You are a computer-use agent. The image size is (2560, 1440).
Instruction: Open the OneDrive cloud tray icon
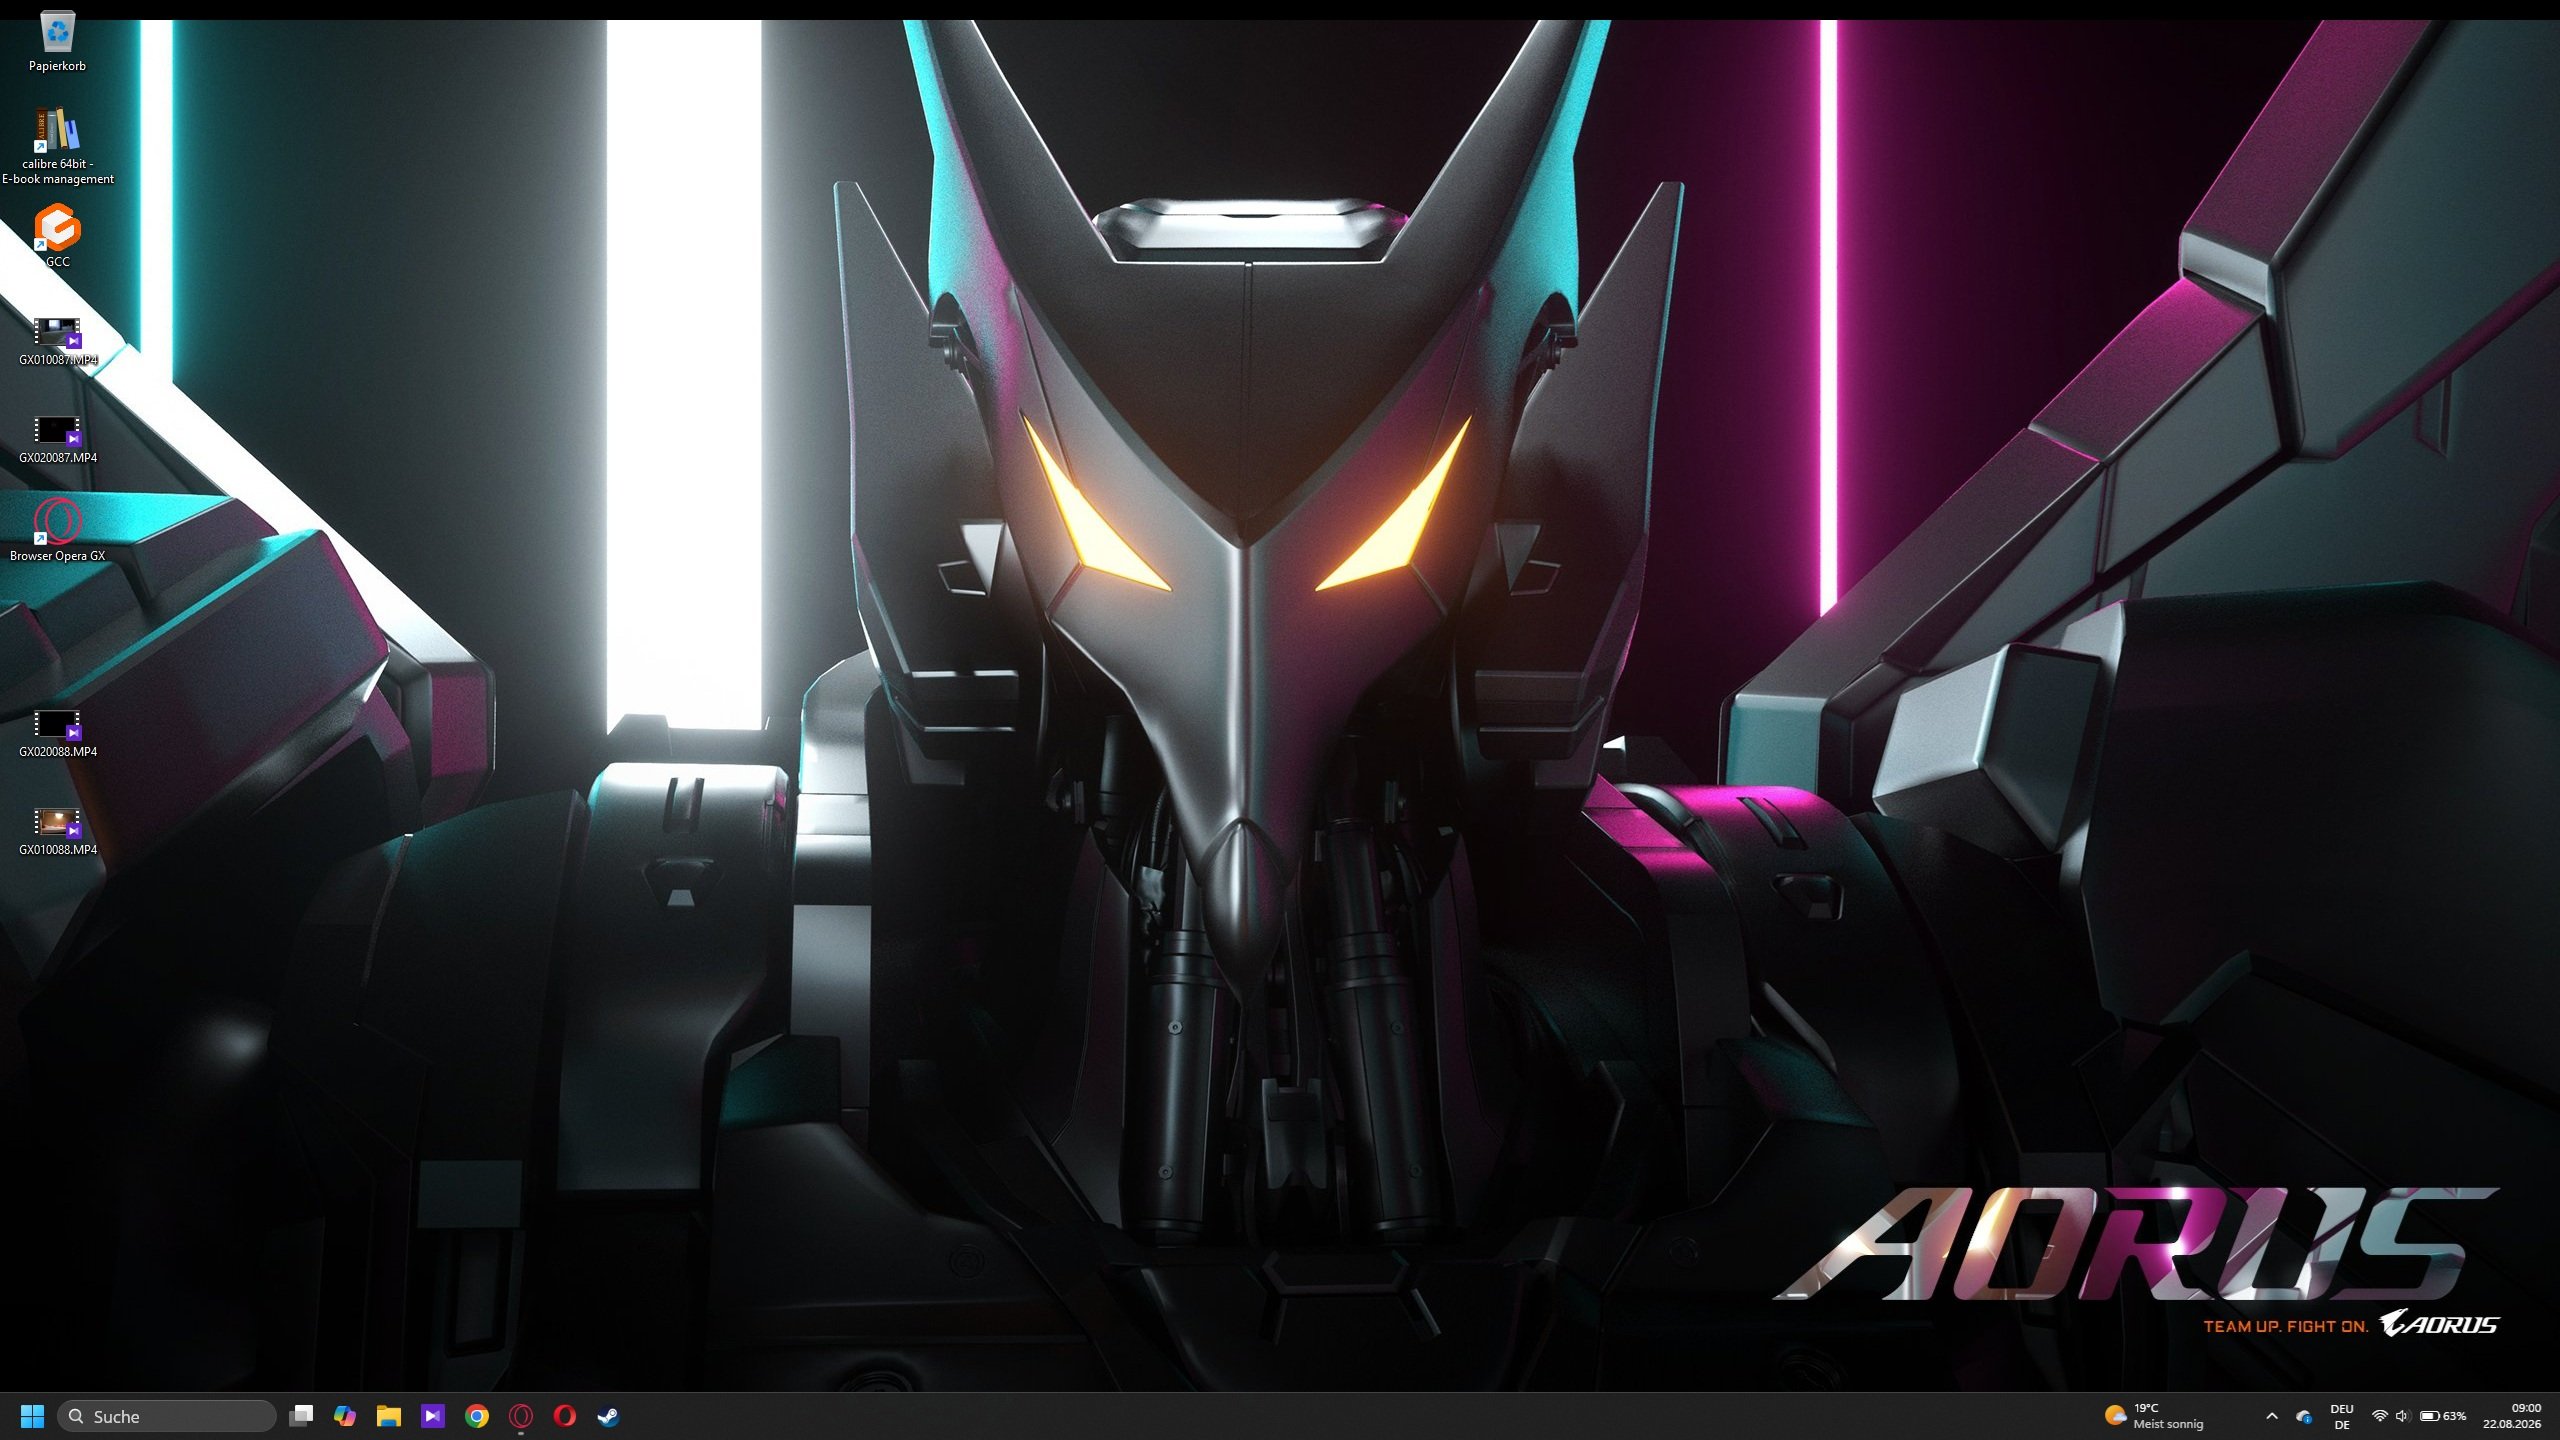[x=2304, y=1416]
